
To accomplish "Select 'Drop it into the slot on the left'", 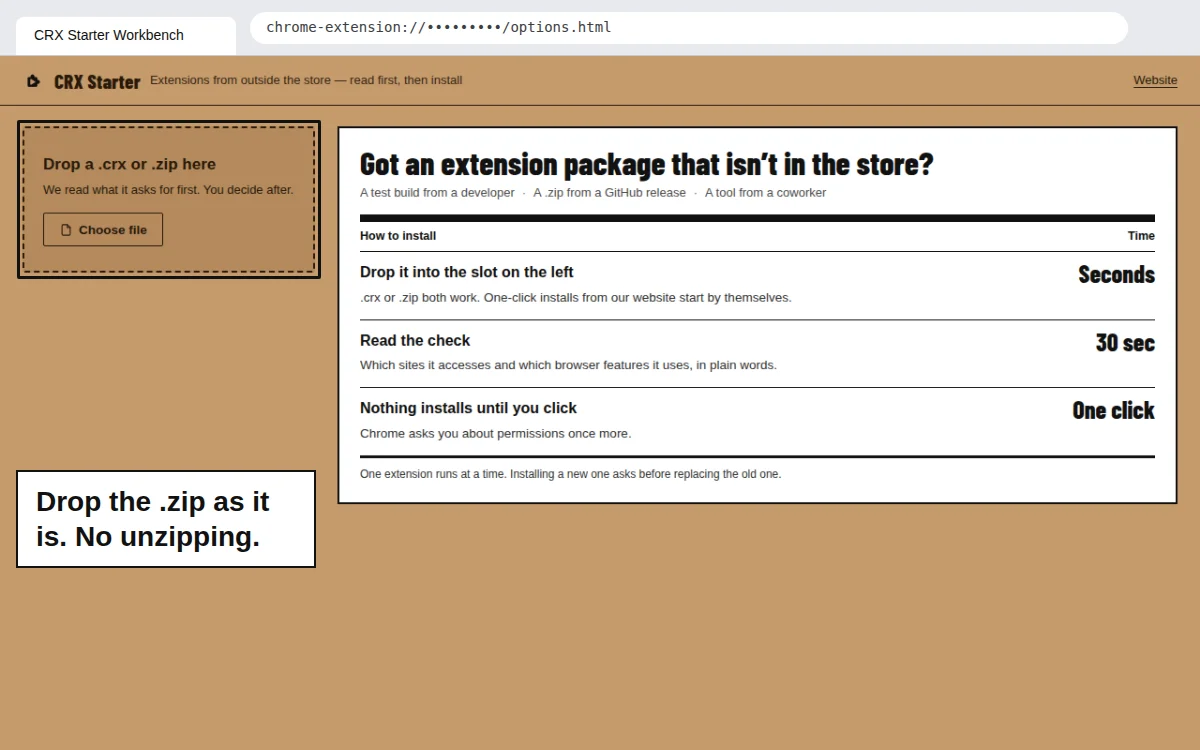I will pyautogui.click(x=467, y=272).
